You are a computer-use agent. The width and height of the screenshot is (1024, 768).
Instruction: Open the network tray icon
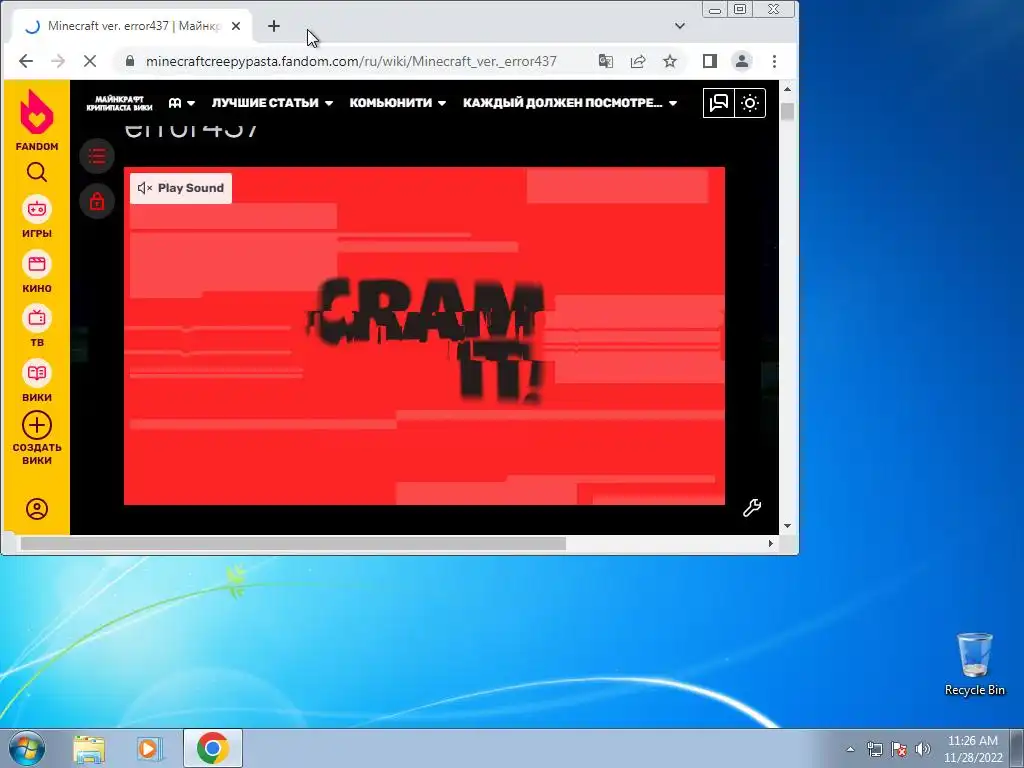pyautogui.click(x=874, y=749)
